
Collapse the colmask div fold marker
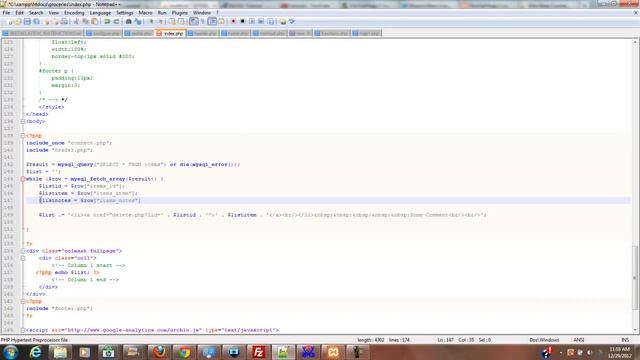tap(23, 251)
